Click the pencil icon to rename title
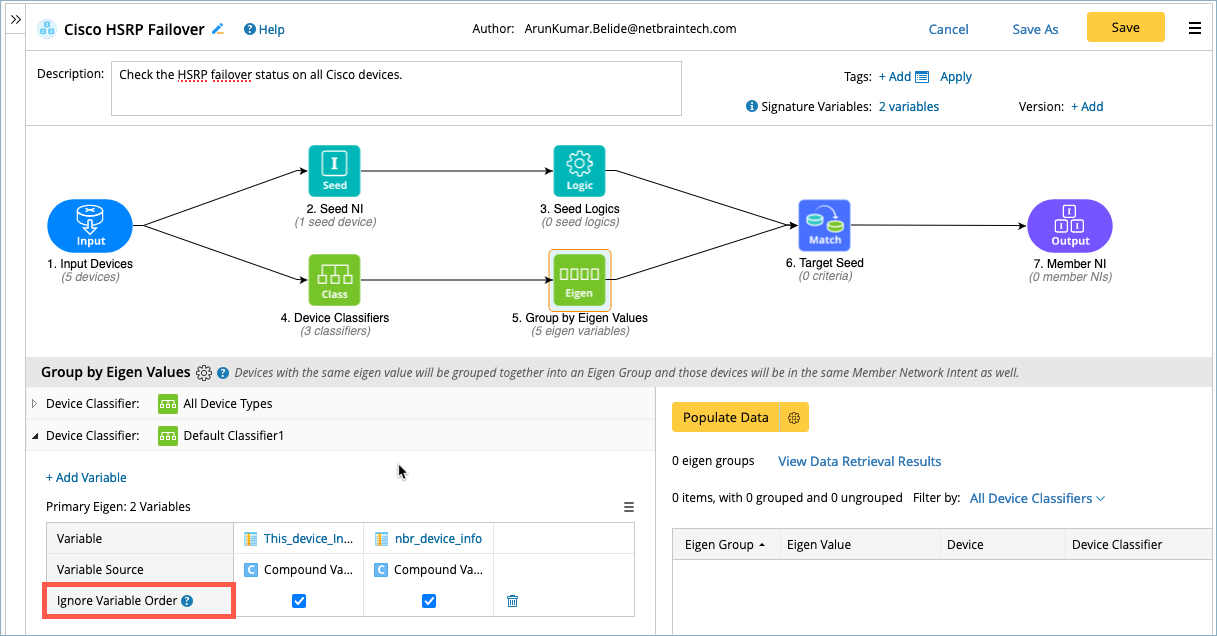 pos(218,29)
